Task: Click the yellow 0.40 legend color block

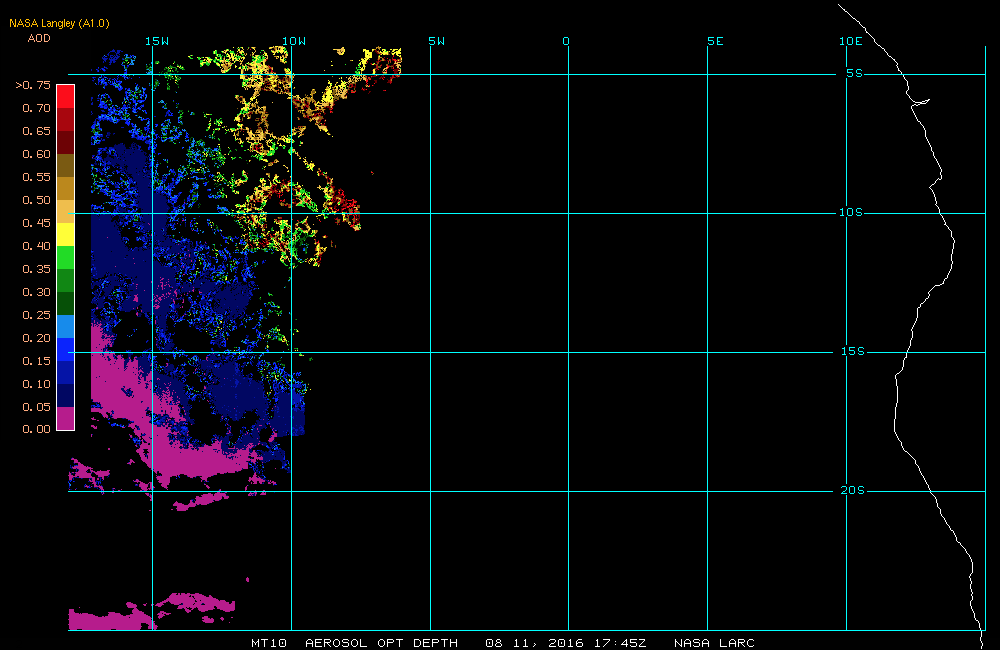Action: 66,234
